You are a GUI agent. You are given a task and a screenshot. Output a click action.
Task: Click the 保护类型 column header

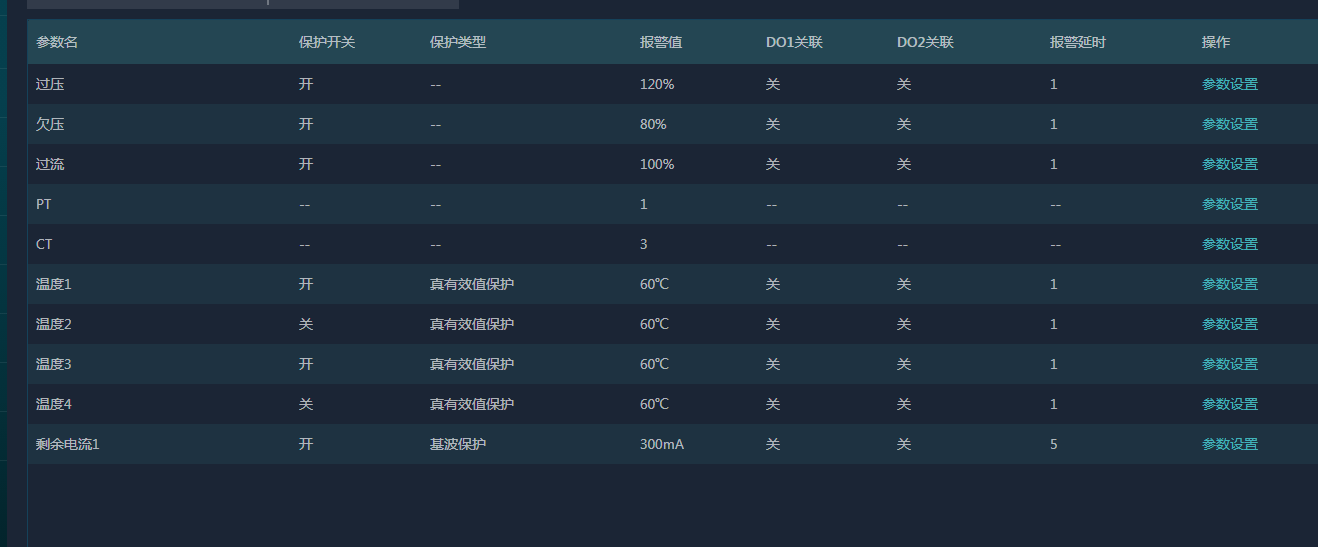coord(458,43)
